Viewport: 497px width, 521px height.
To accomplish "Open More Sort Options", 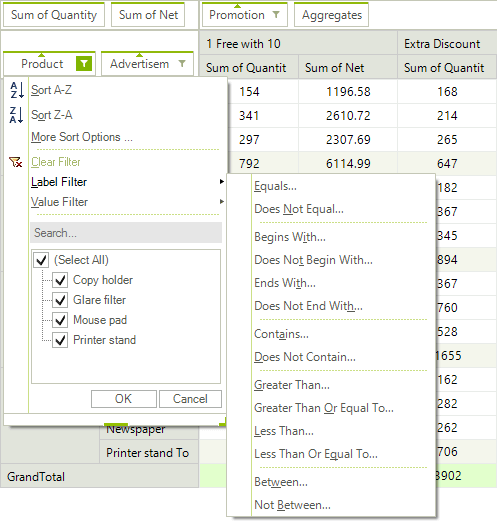I will click(x=82, y=137).
